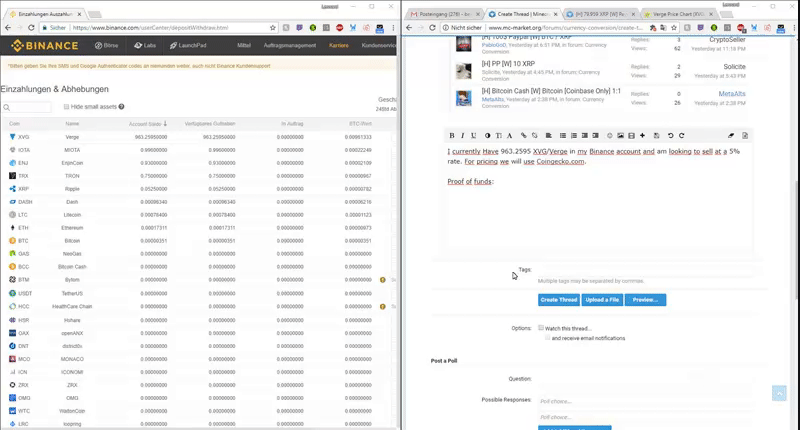Reload the Binance browser page

(x=31, y=28)
